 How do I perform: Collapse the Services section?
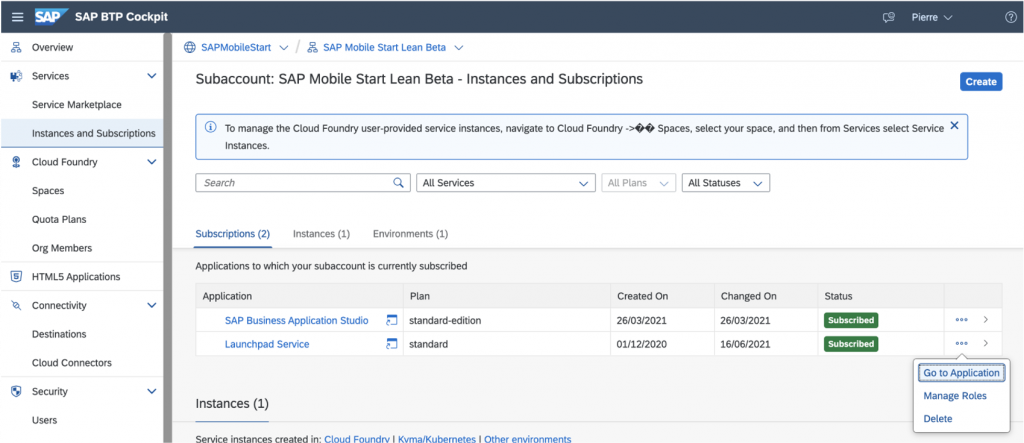click(152, 76)
